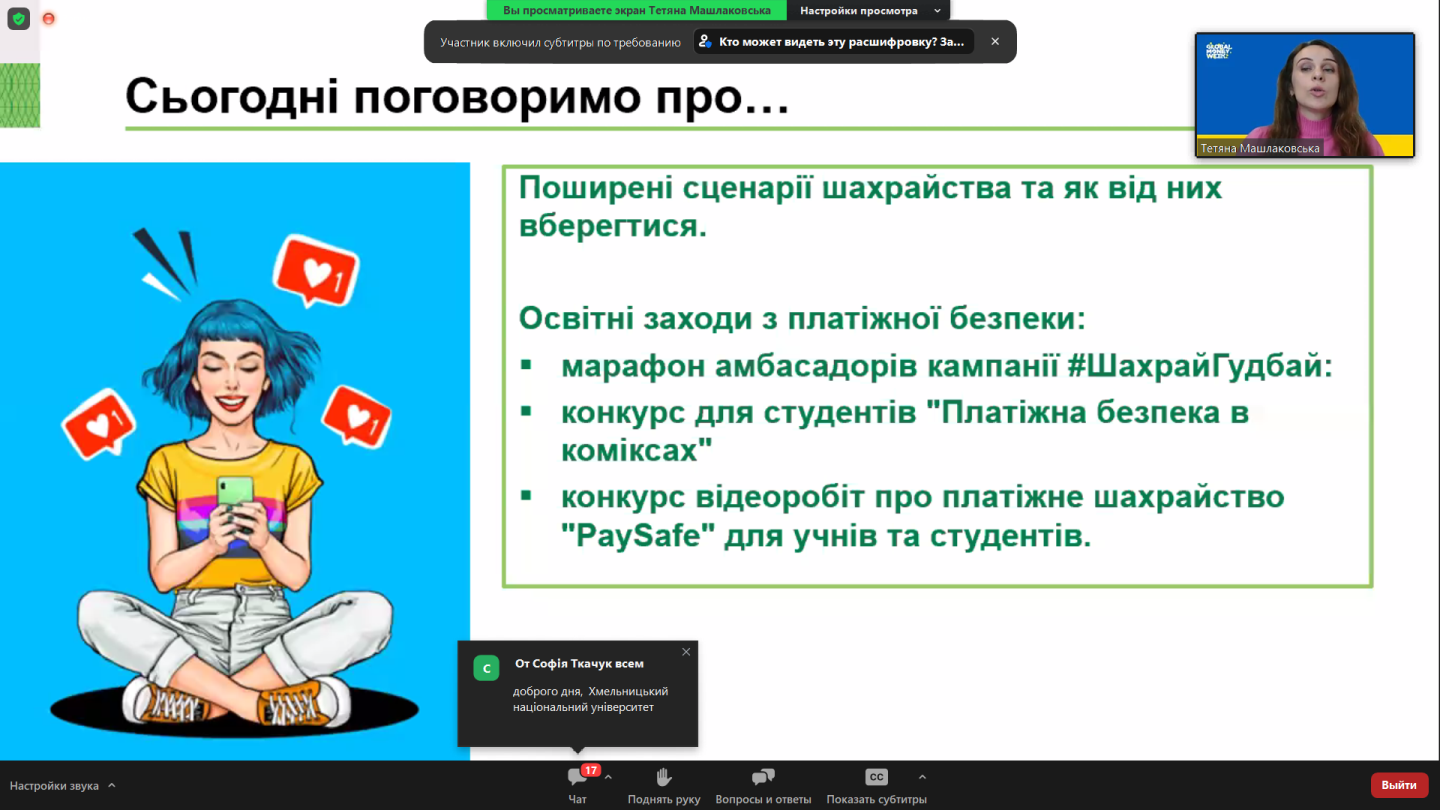Click the red recording indicator icon
This screenshot has height=810, width=1440.
[x=48, y=18]
